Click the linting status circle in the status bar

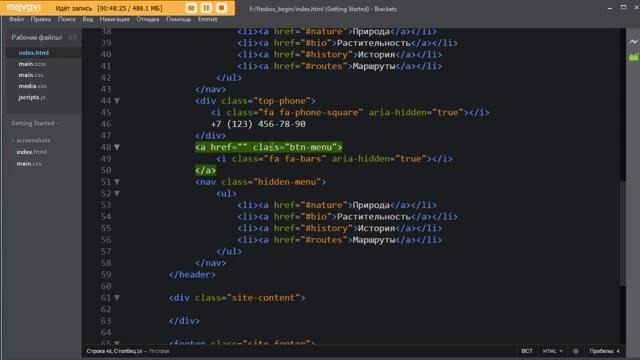tap(576, 351)
